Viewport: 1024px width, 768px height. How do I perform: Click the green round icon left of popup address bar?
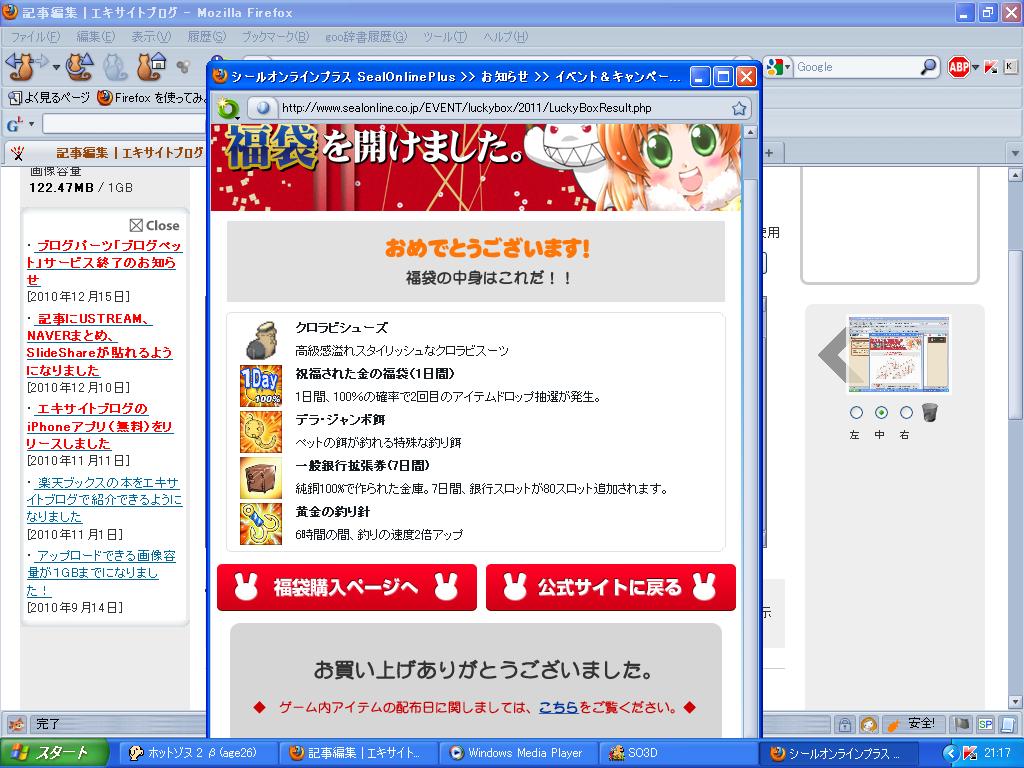(x=227, y=108)
